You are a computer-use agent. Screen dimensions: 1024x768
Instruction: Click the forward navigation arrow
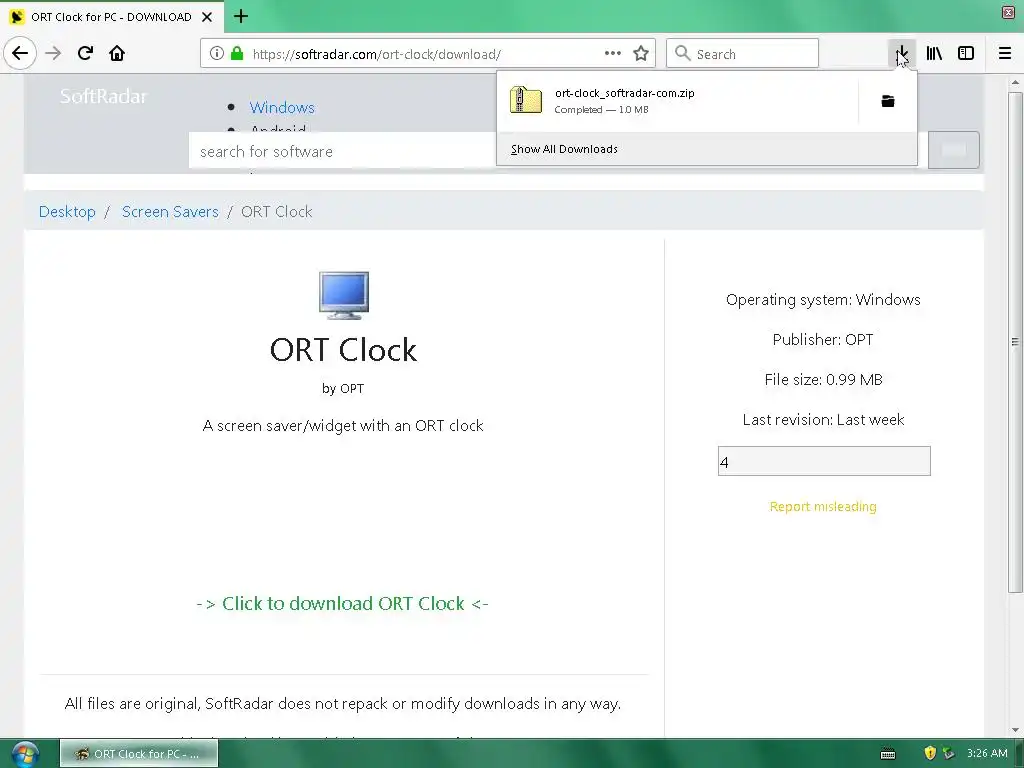(53, 54)
